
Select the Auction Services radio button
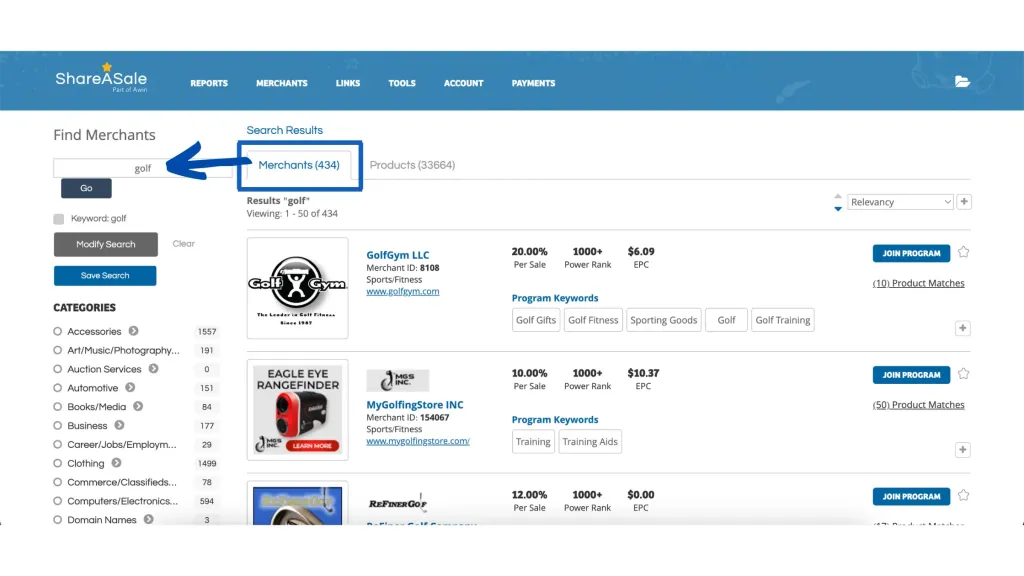click(57, 369)
